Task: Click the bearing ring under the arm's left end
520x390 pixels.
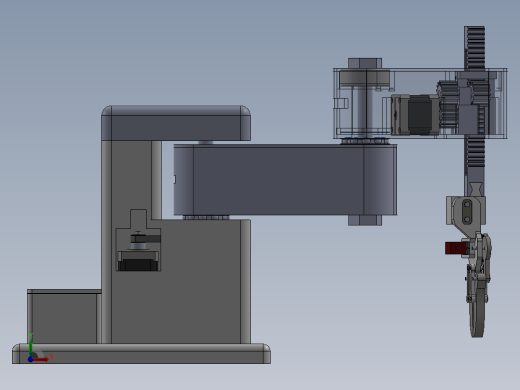Action: coord(206,217)
